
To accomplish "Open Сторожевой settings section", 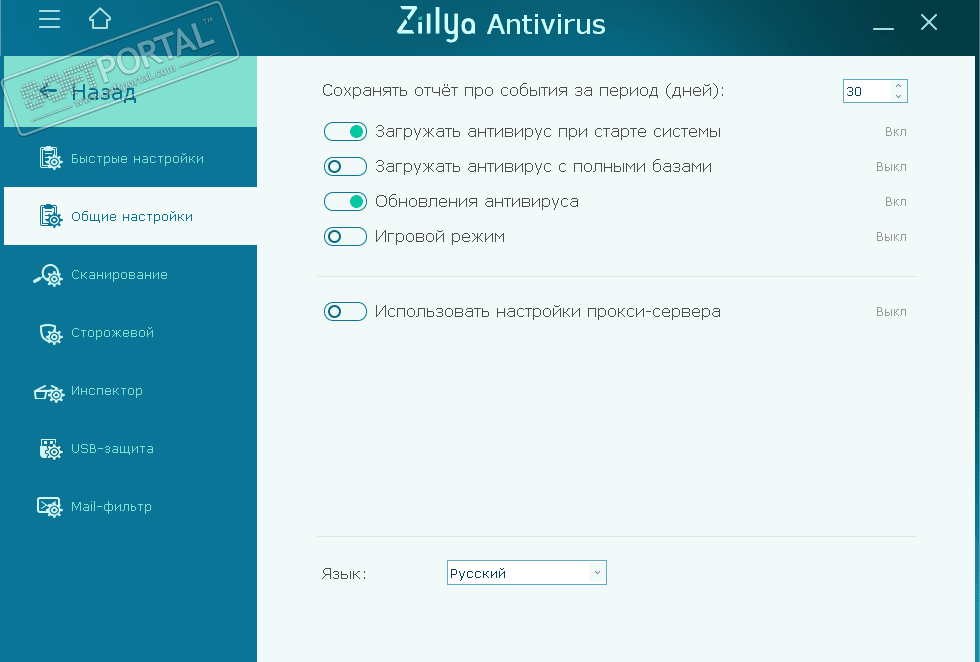I will click(x=130, y=333).
